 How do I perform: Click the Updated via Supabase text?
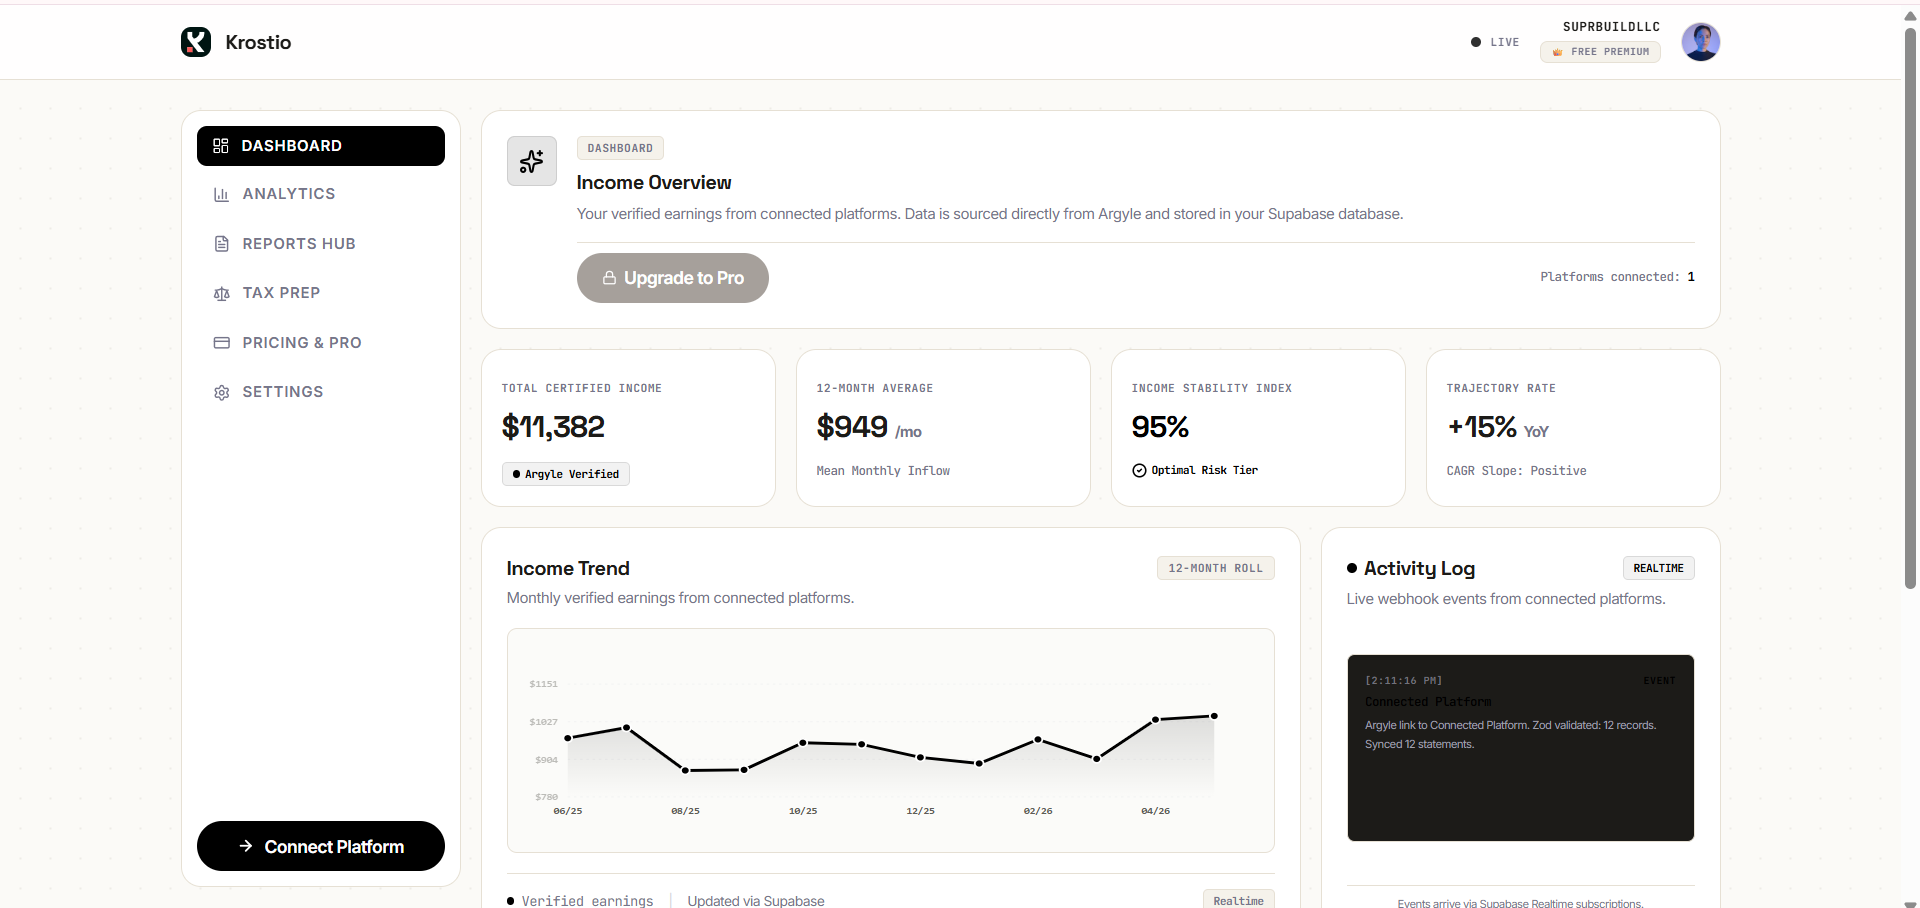pos(756,901)
